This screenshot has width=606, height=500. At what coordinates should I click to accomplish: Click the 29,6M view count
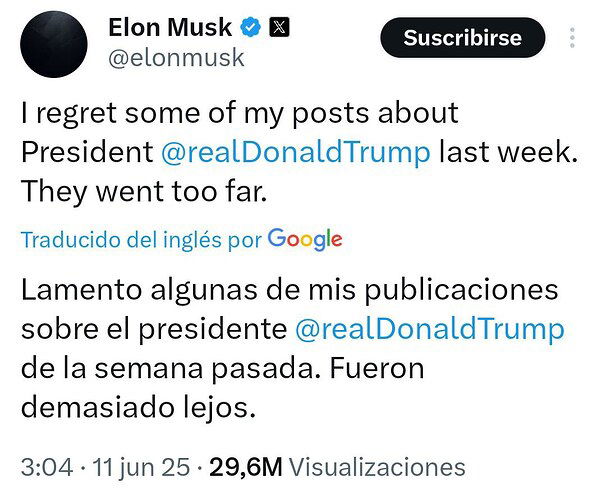click(245, 467)
